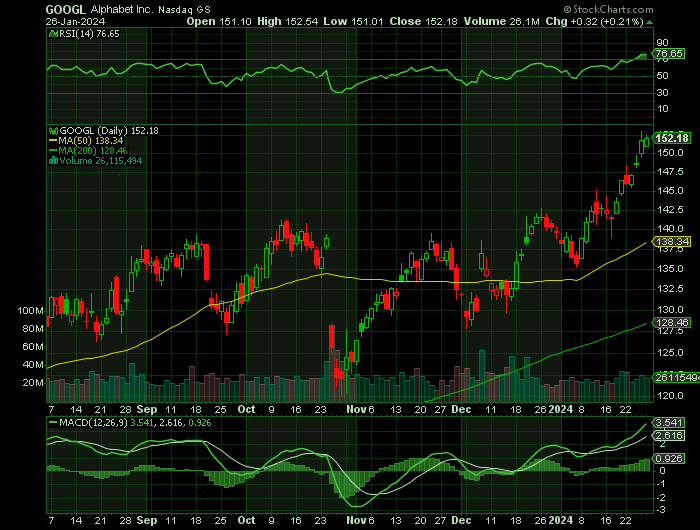Click the 130.0 price axis label
This screenshot has width=700, height=530.
670,309
